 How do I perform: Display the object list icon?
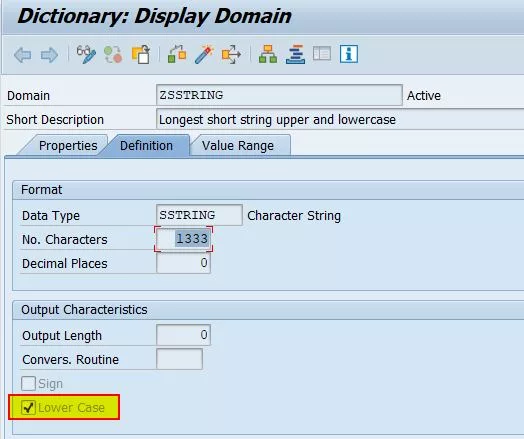pos(295,54)
